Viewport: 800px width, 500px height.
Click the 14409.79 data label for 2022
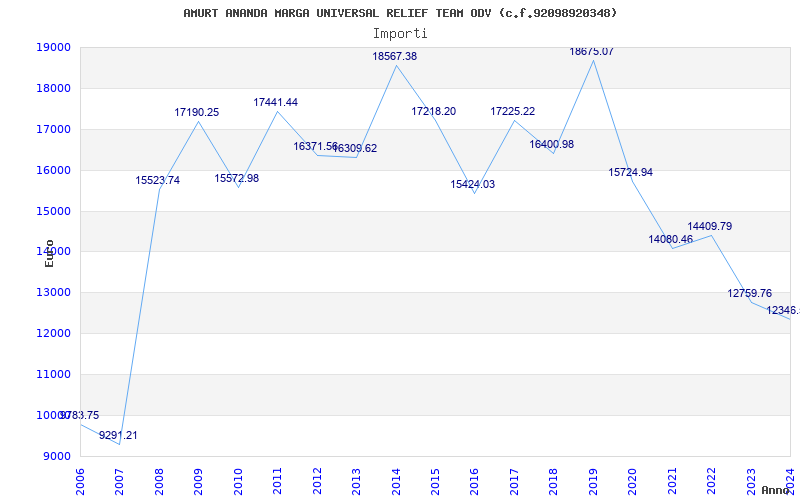(710, 226)
